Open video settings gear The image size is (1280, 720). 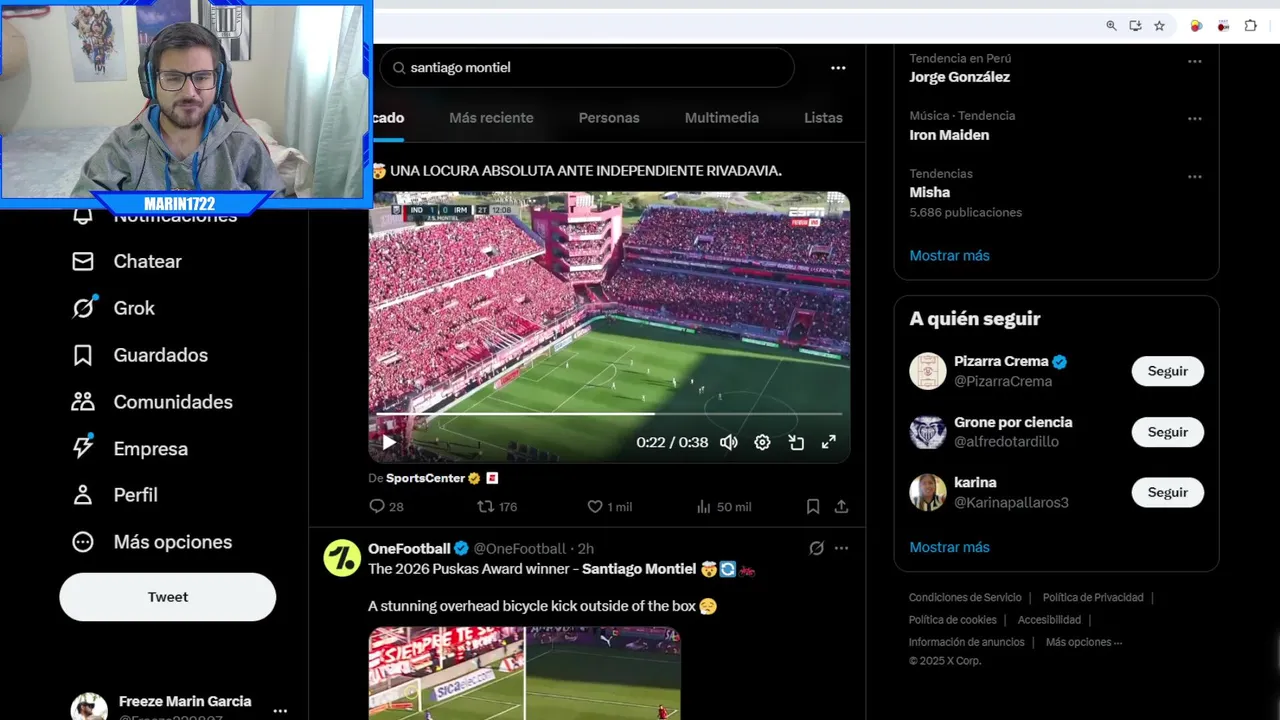pyautogui.click(x=762, y=442)
